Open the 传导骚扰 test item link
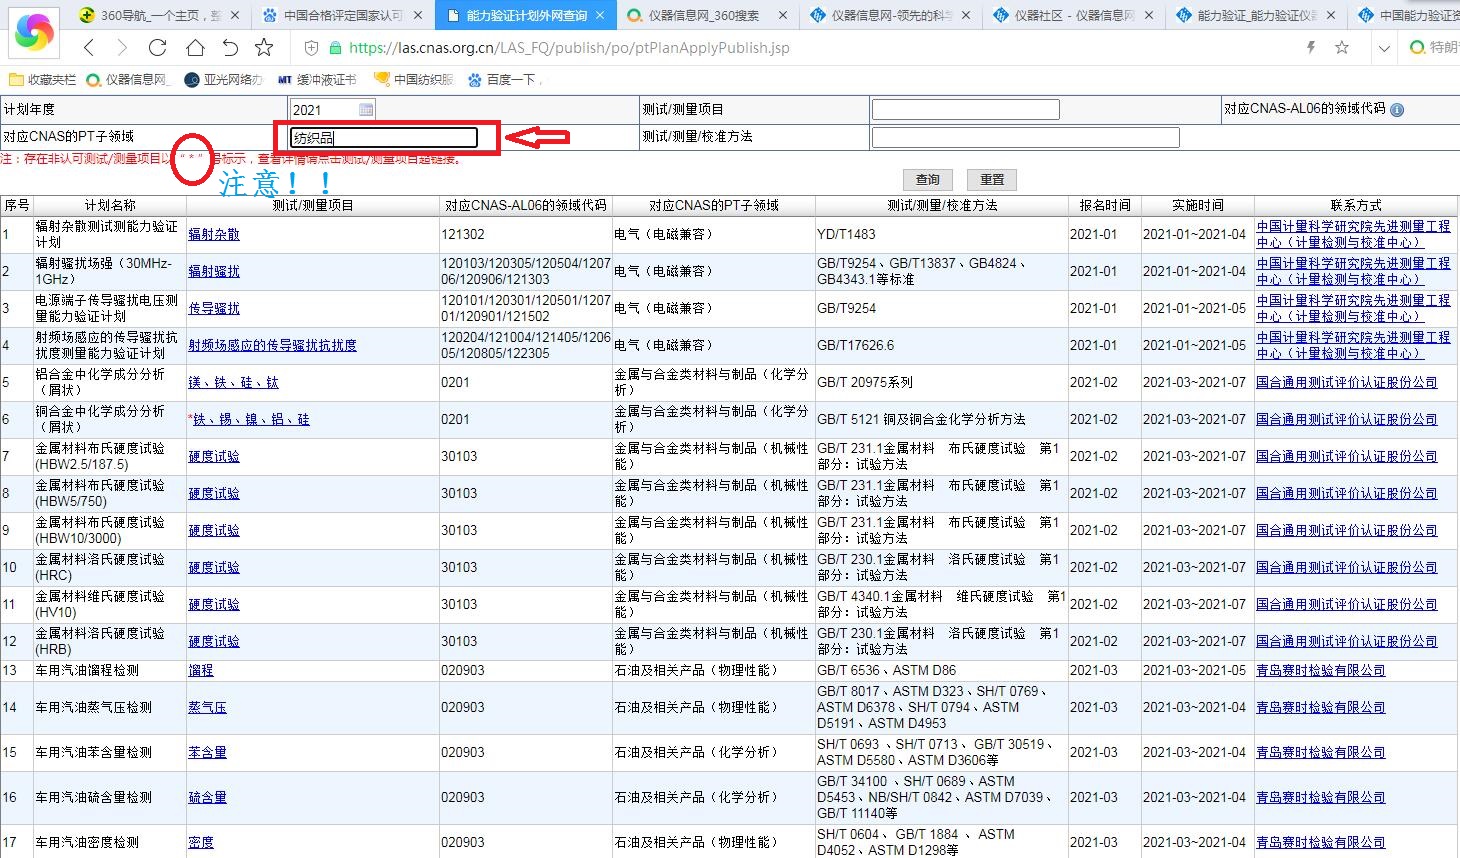The height and width of the screenshot is (858, 1460). tap(214, 308)
